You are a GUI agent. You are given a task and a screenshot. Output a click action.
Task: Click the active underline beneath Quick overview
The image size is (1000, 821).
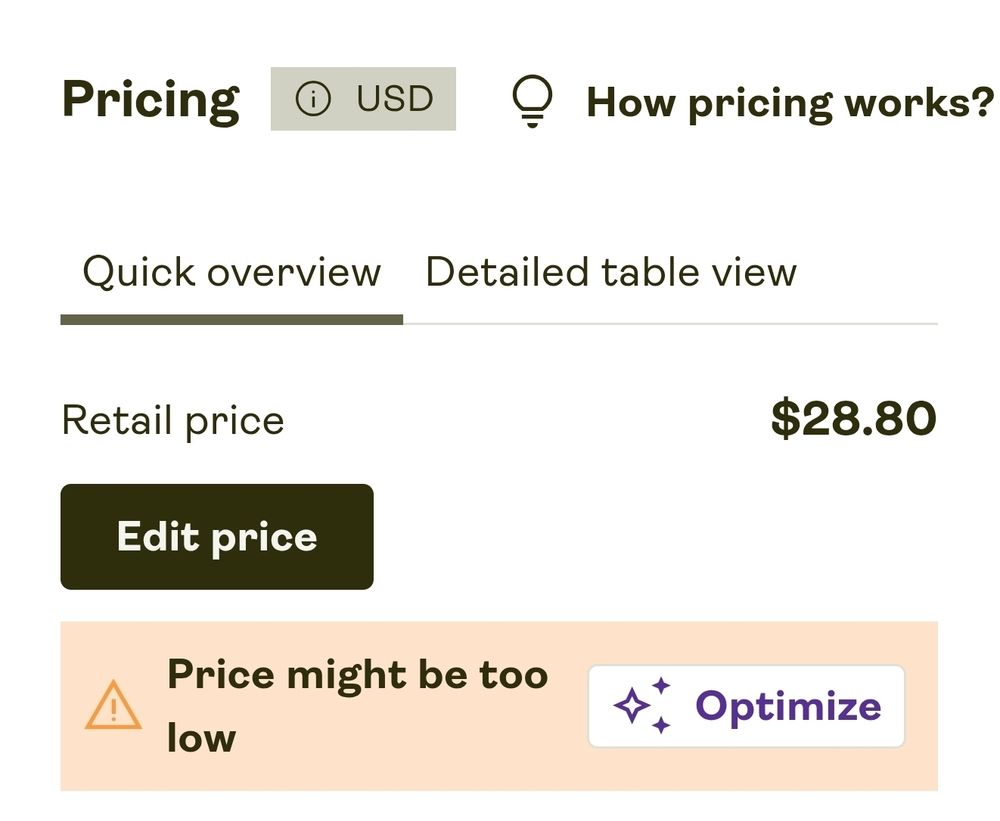[231, 320]
